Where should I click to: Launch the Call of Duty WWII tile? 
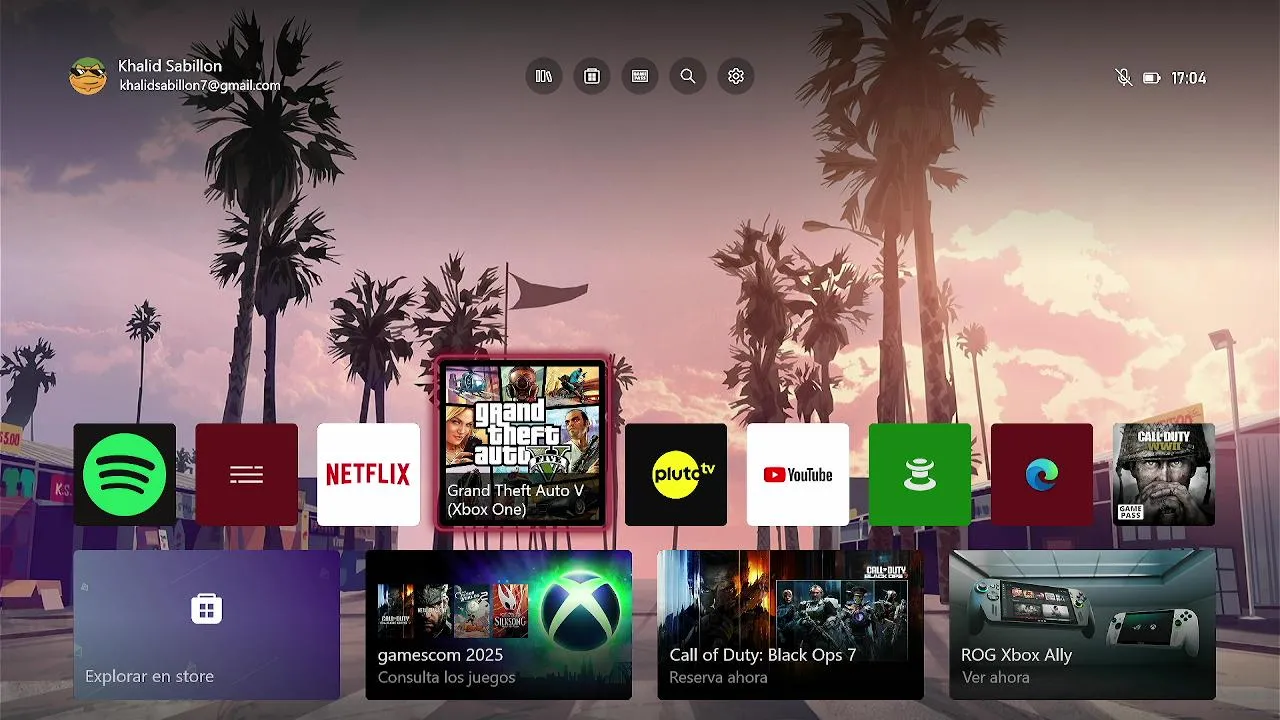pos(1164,474)
